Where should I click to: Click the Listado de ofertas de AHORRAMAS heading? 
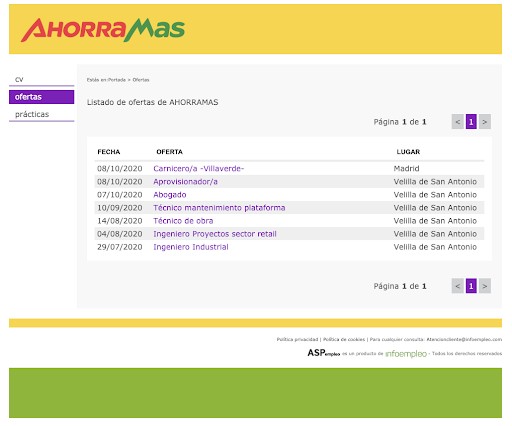(x=153, y=102)
